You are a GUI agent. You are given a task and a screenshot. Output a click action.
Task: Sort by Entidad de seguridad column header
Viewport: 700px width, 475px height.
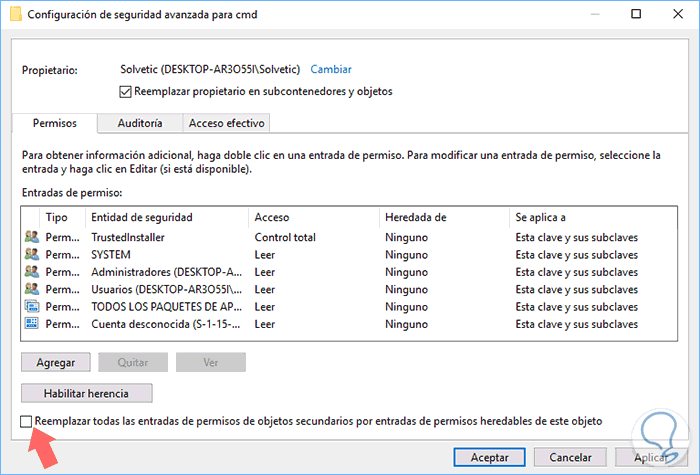pos(167,217)
